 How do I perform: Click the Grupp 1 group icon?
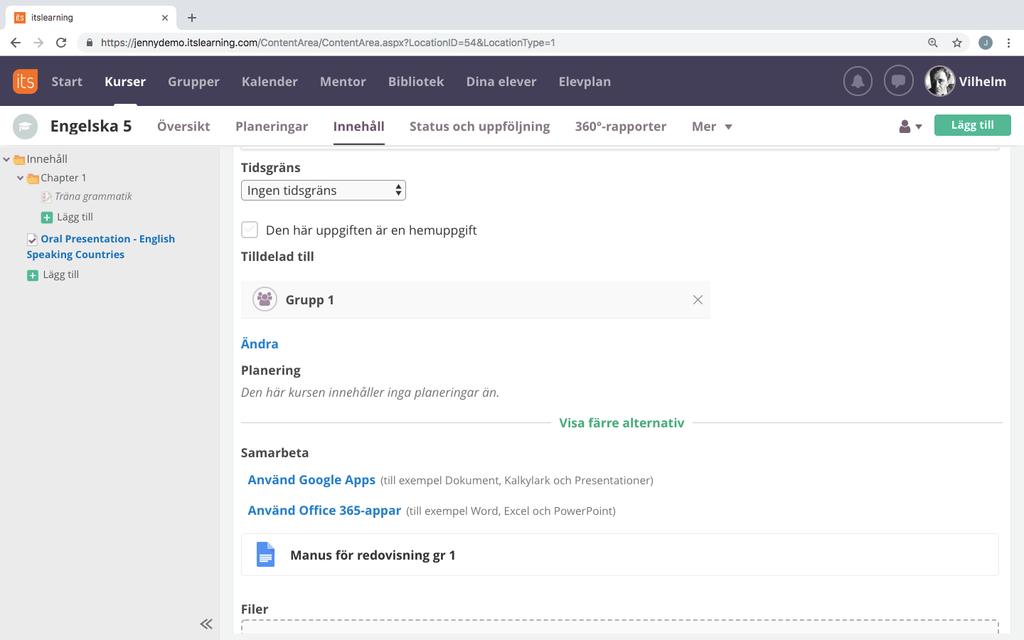(264, 300)
